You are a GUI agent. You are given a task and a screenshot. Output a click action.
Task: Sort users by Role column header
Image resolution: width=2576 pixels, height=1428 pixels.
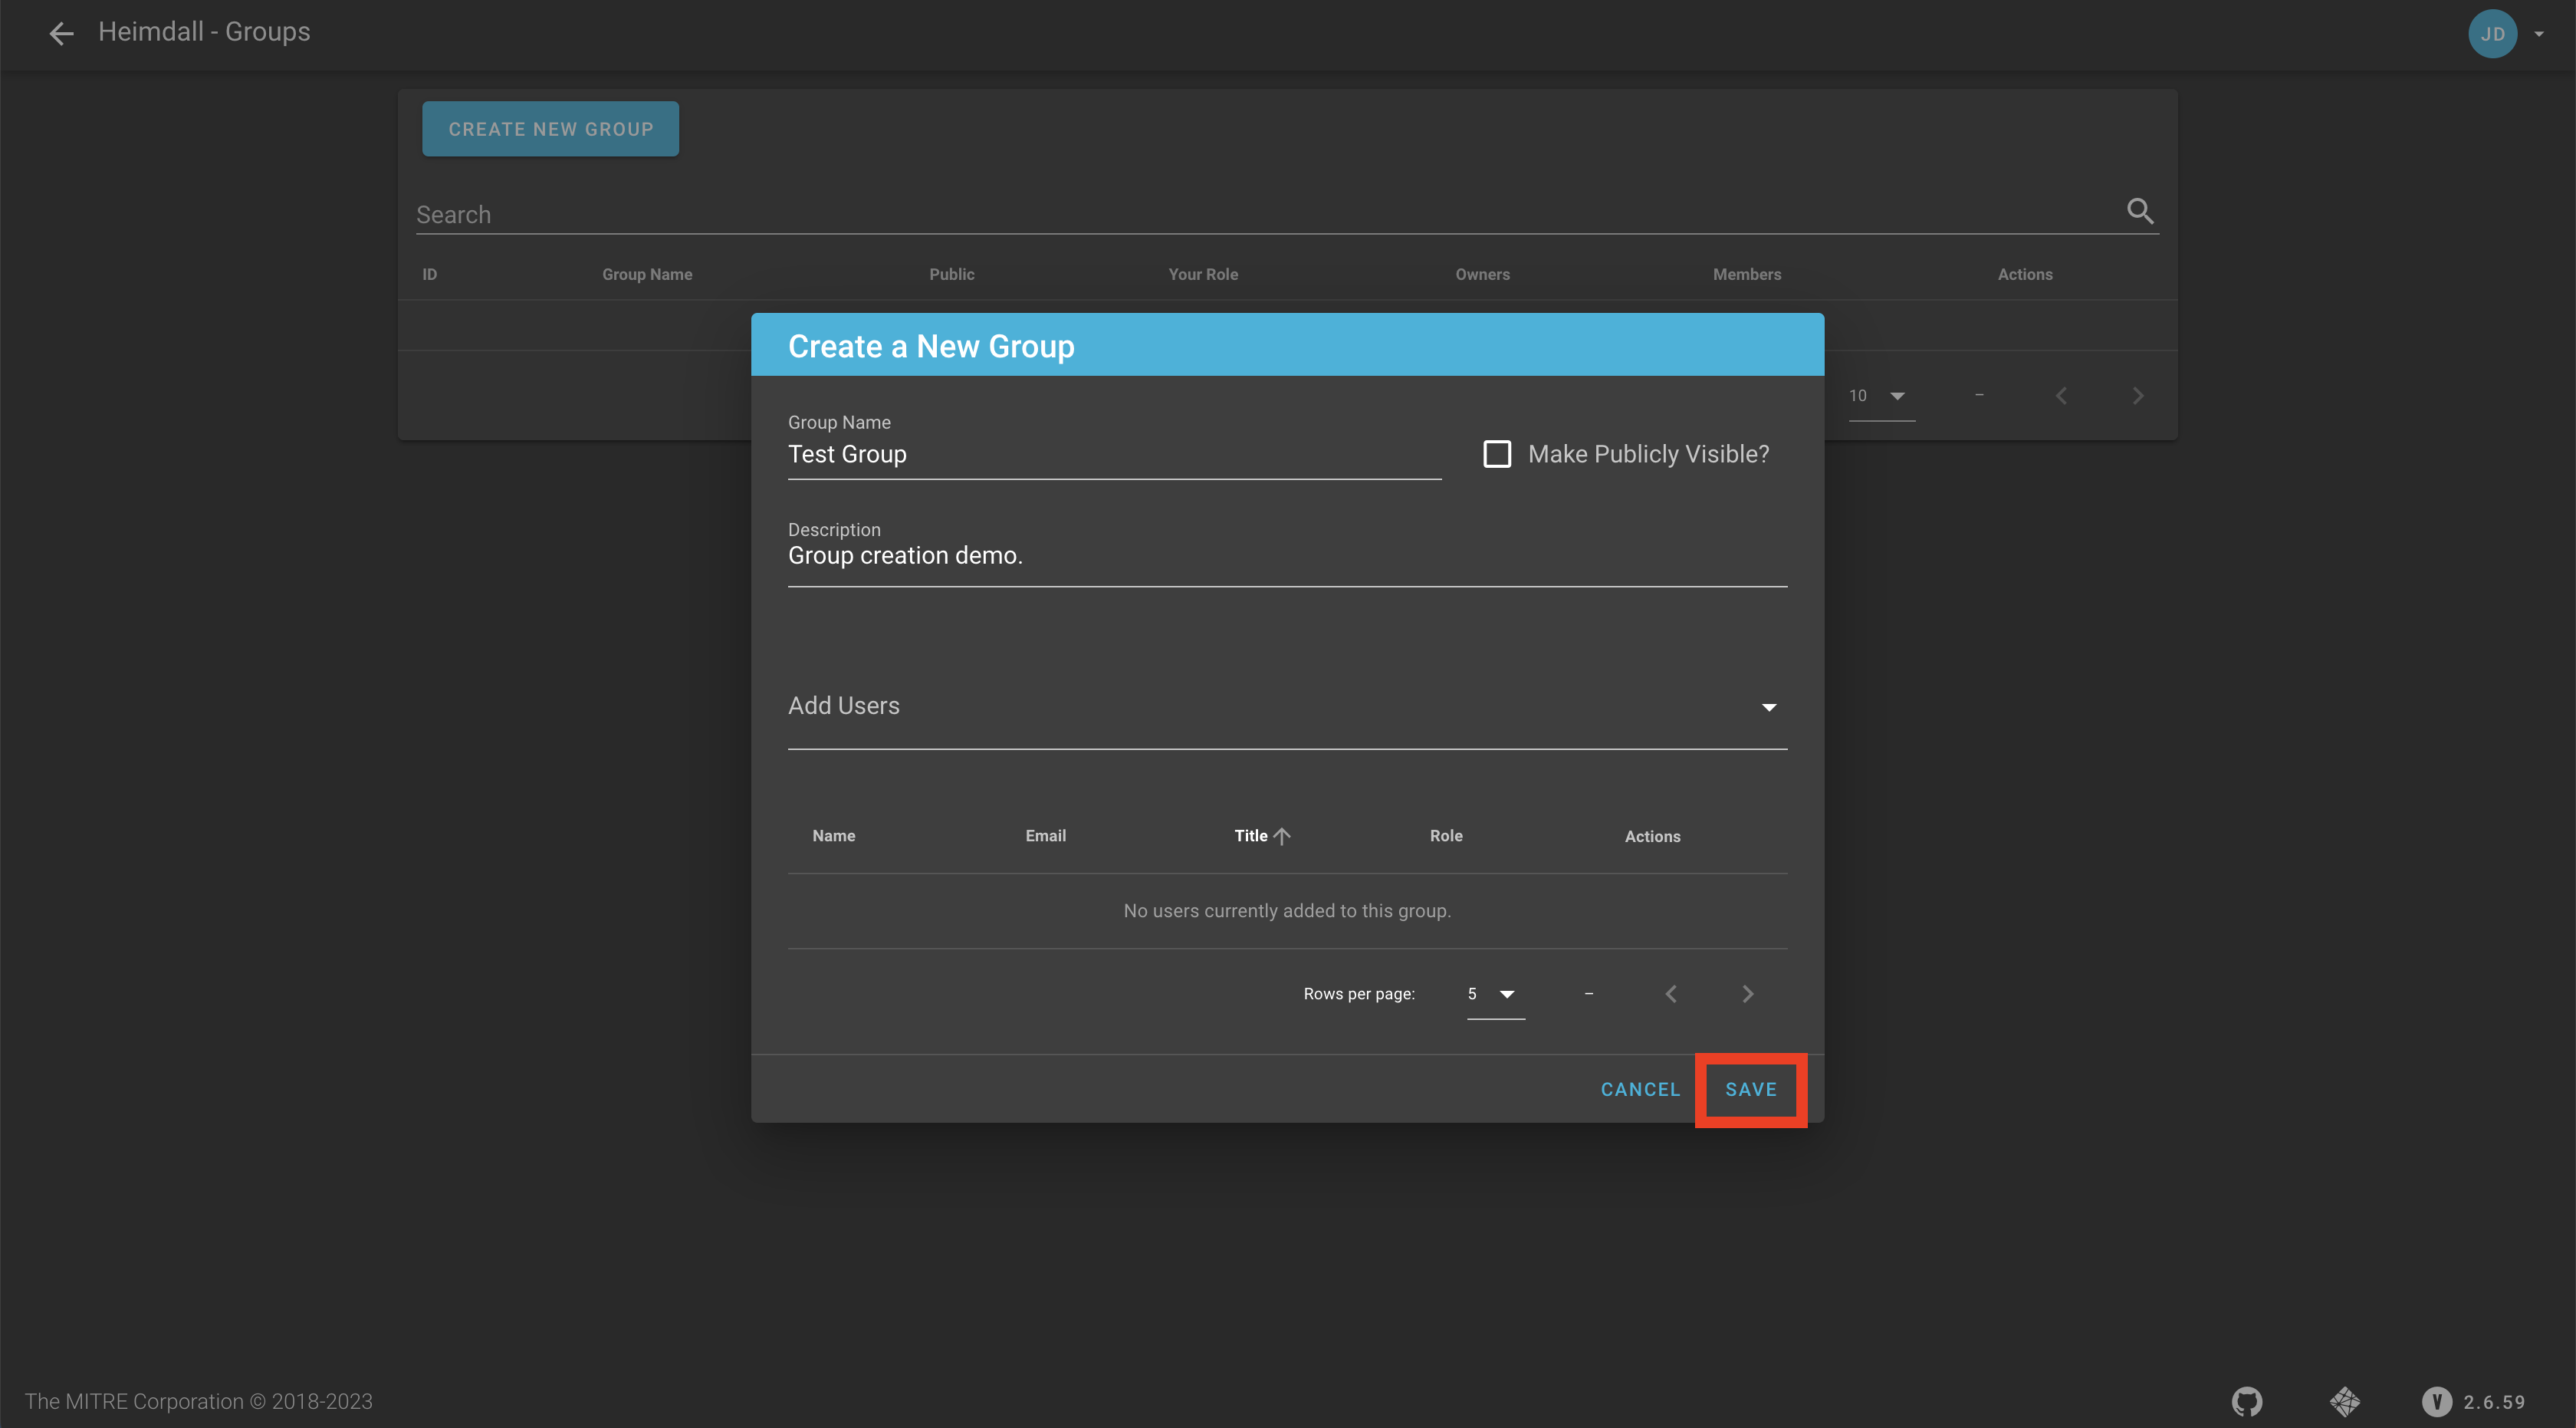pos(1445,836)
